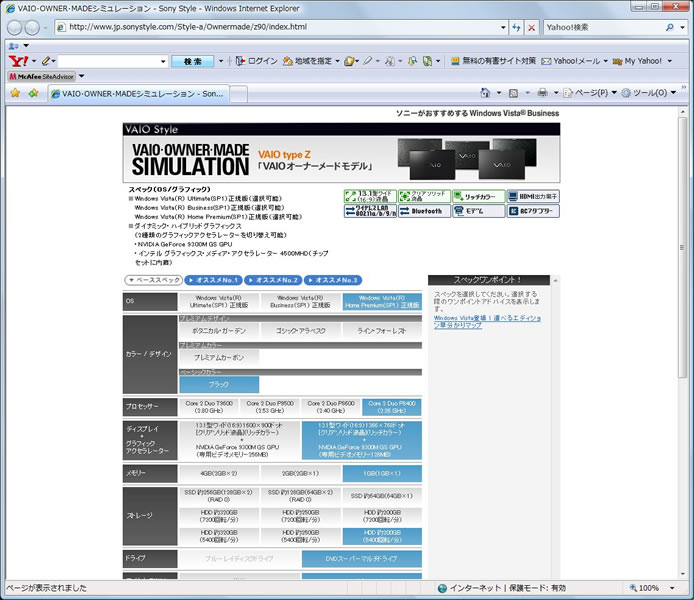
Task: Click the Wireless LAN feature icon
Action: (x=370, y=211)
